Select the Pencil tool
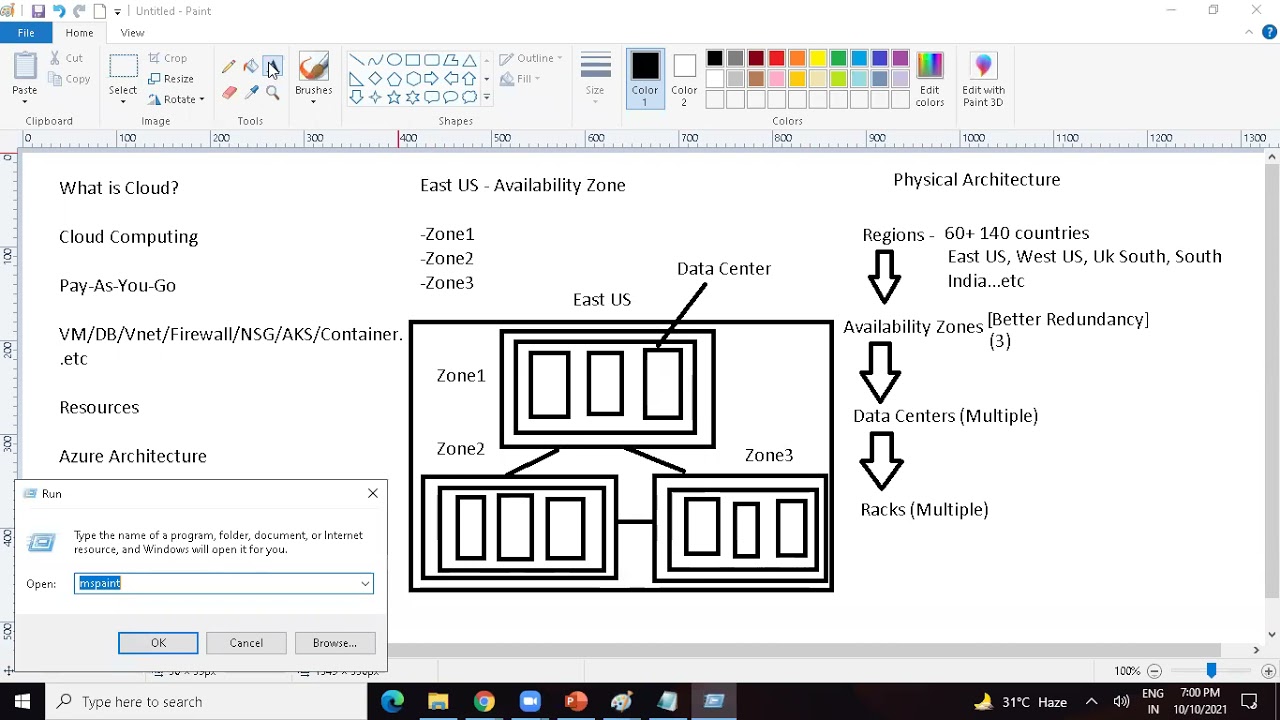Viewport: 1280px width, 720px height. tap(229, 67)
